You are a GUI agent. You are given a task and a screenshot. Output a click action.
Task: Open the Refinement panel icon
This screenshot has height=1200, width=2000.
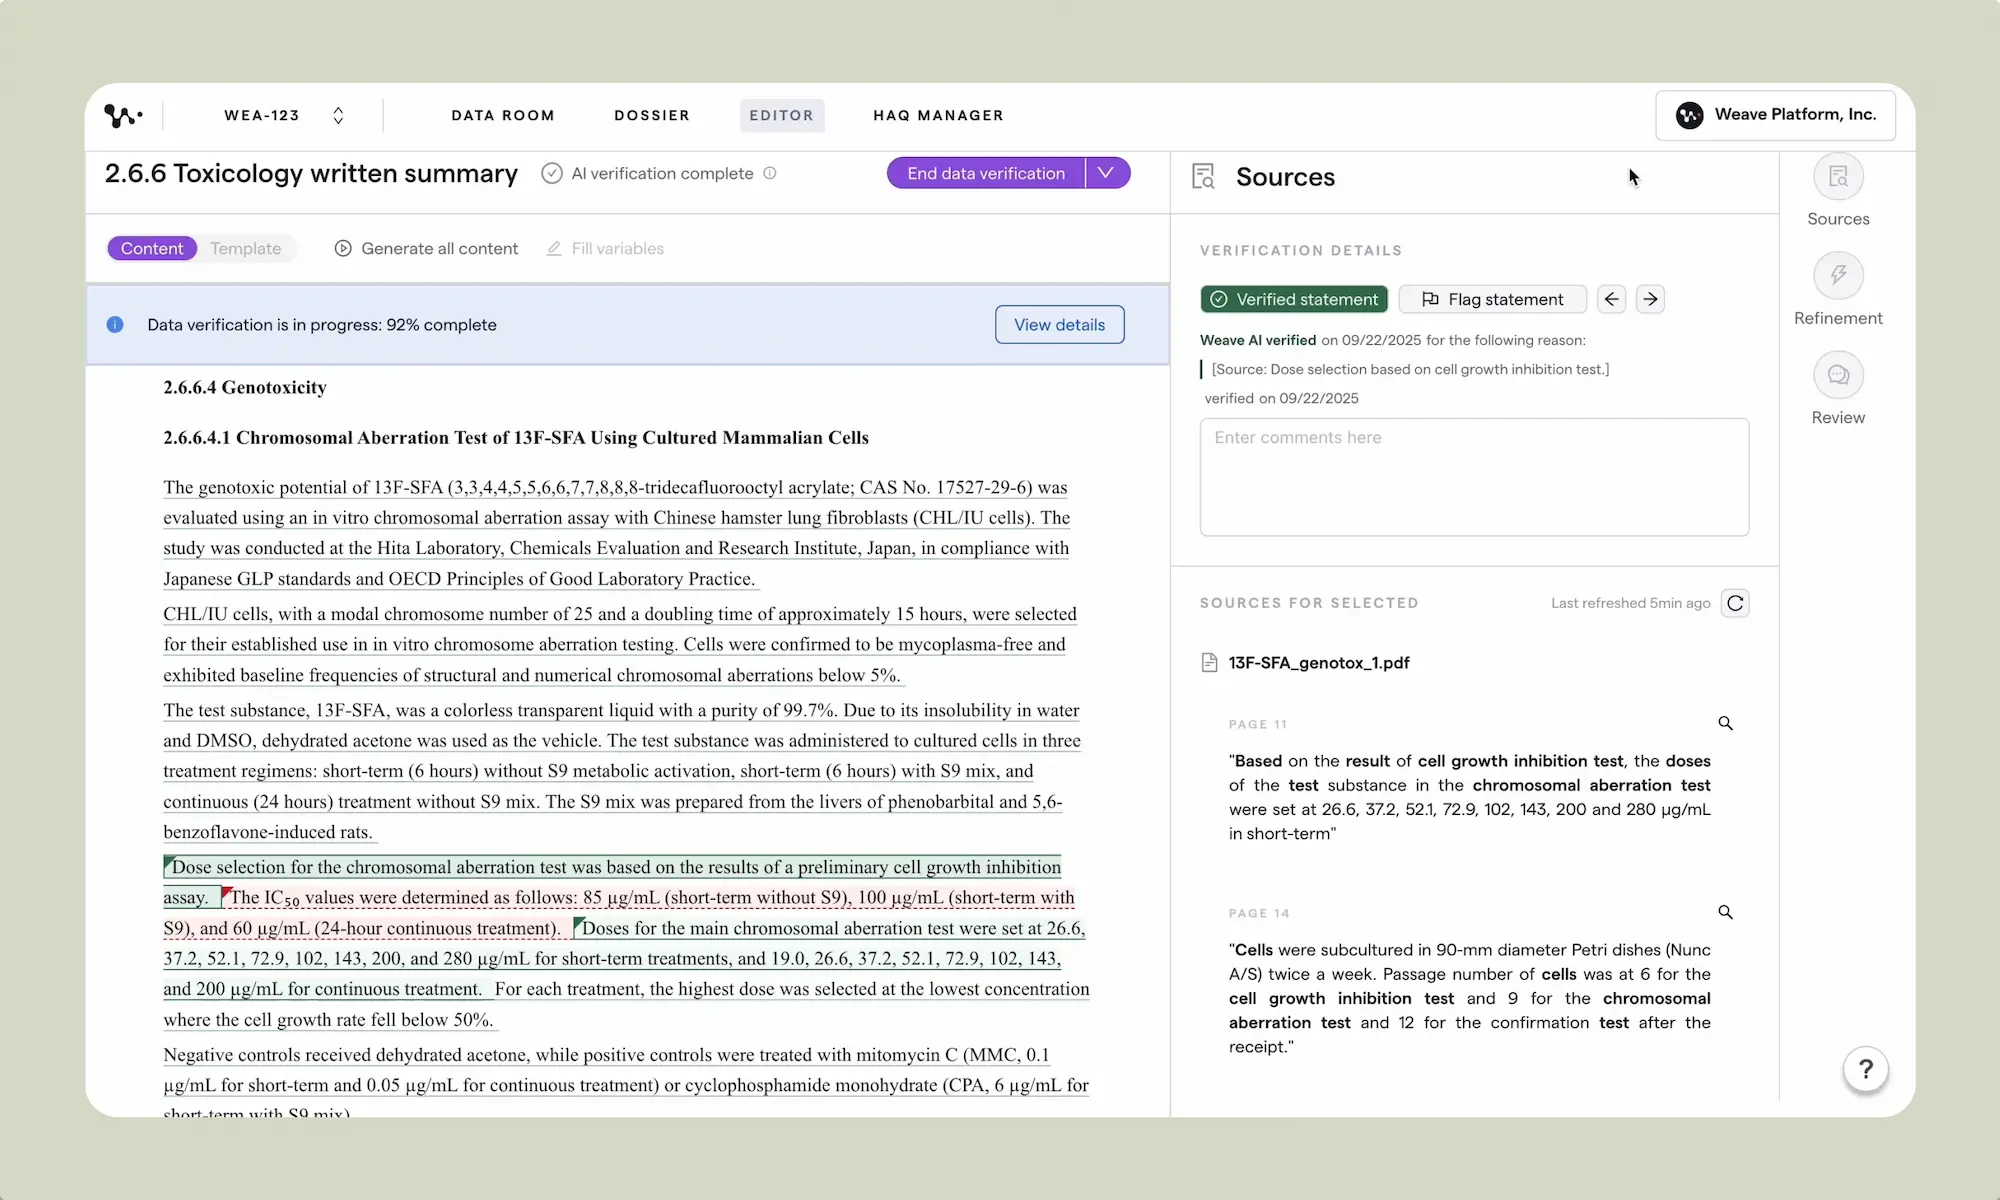1837,276
